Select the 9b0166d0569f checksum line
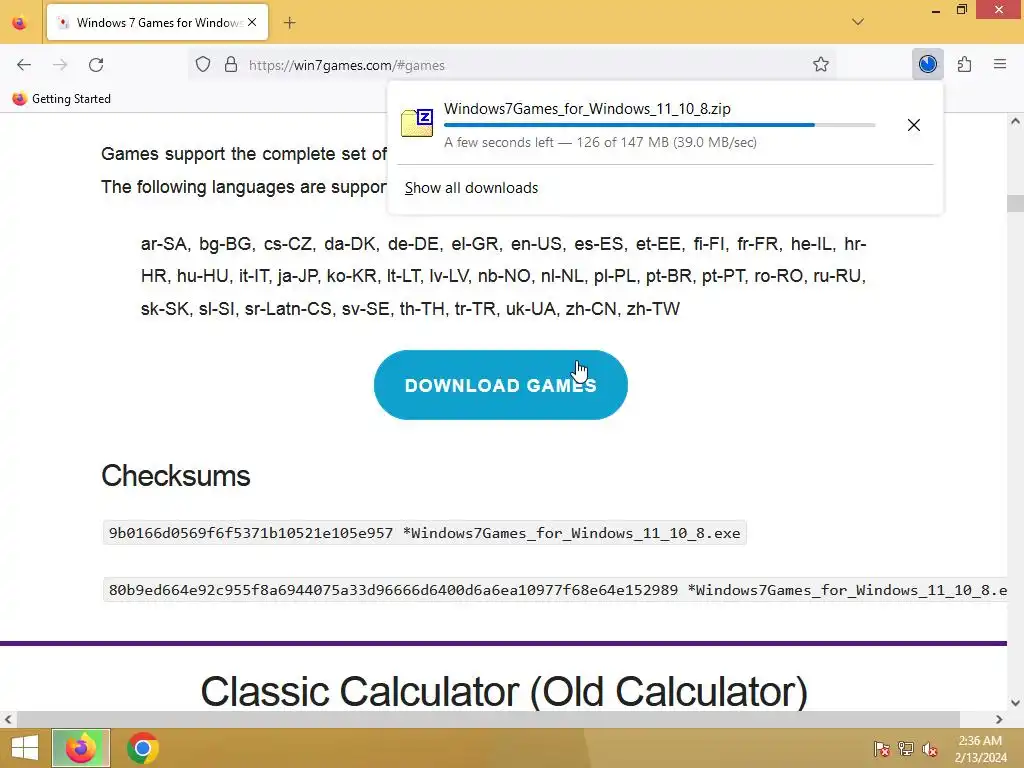 (424, 533)
